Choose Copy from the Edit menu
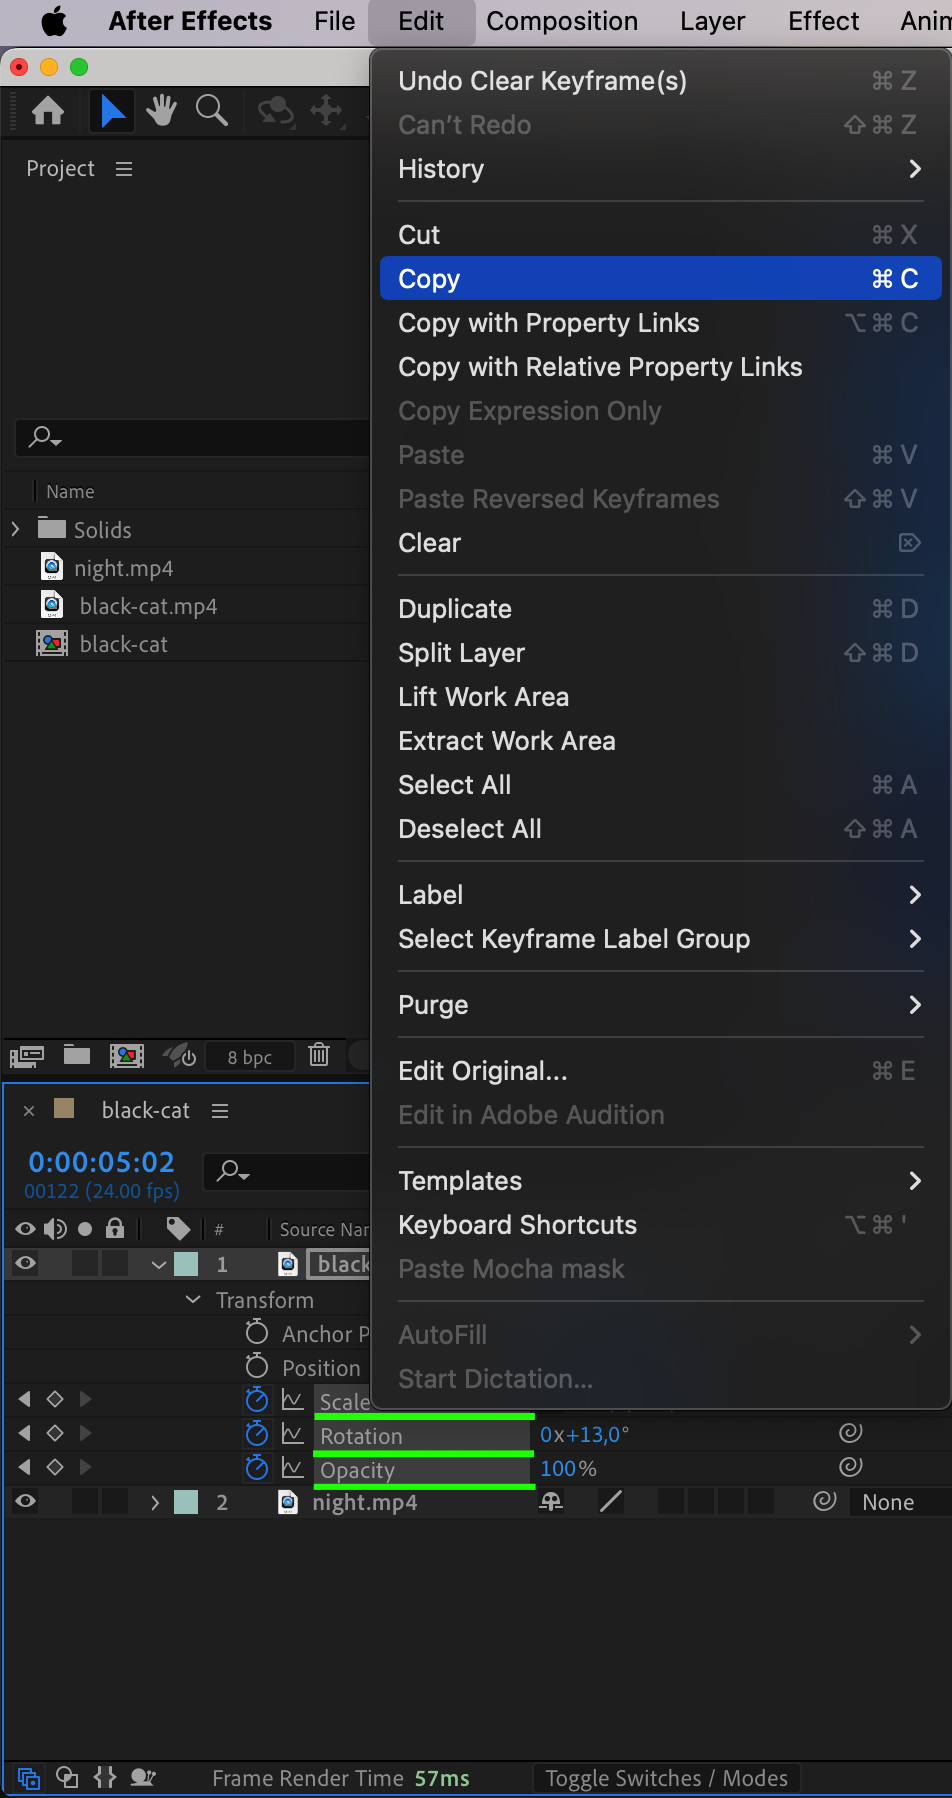This screenshot has height=1798, width=952. click(660, 279)
